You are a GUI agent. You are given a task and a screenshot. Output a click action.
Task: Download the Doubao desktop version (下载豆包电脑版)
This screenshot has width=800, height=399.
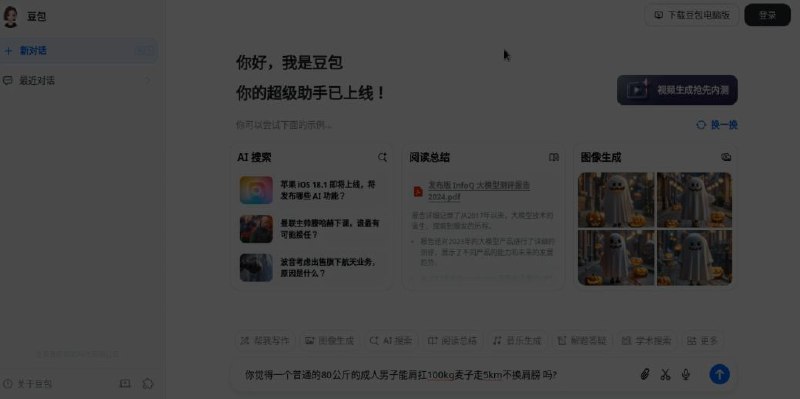point(692,15)
